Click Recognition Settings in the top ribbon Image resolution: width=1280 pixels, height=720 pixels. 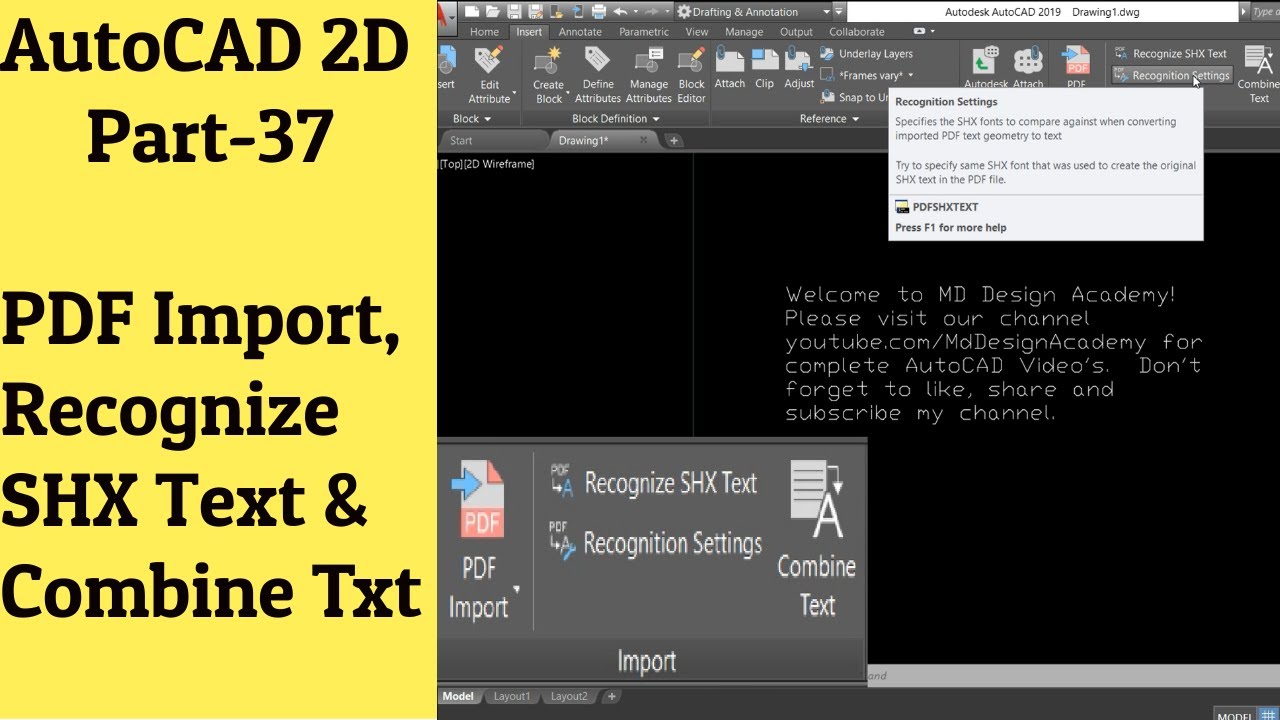pyautogui.click(x=1171, y=76)
